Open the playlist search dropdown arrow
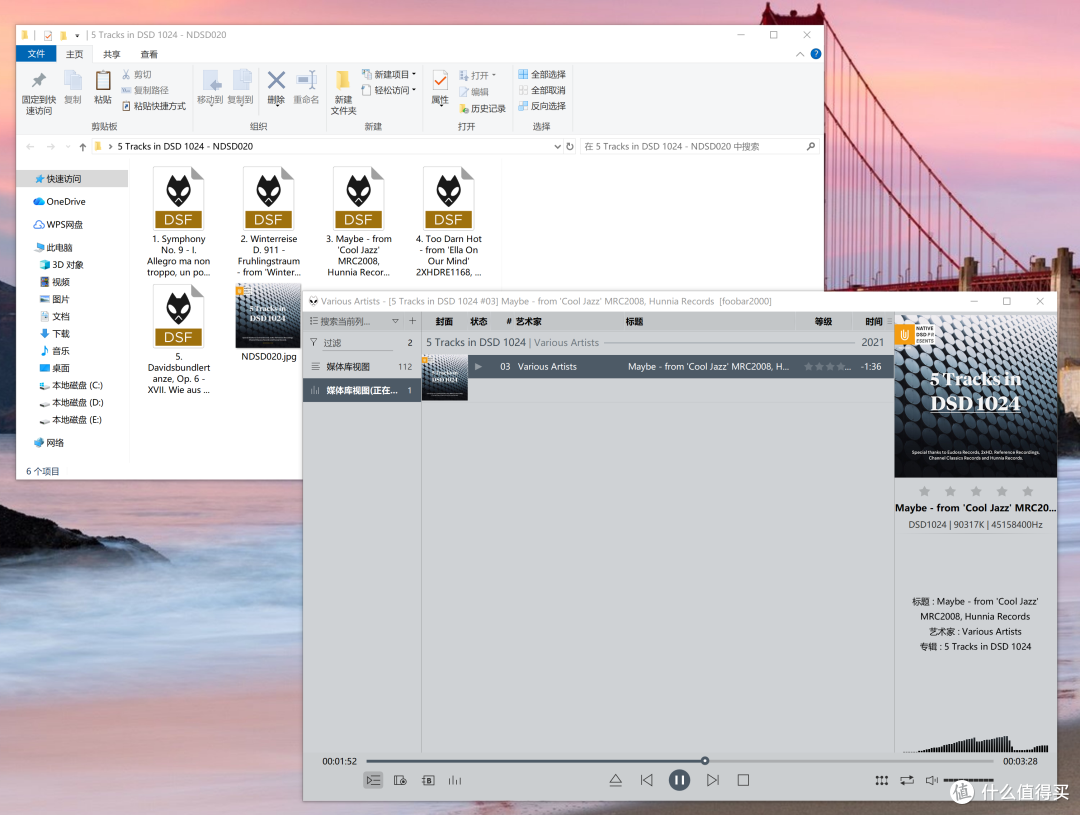 [395, 321]
